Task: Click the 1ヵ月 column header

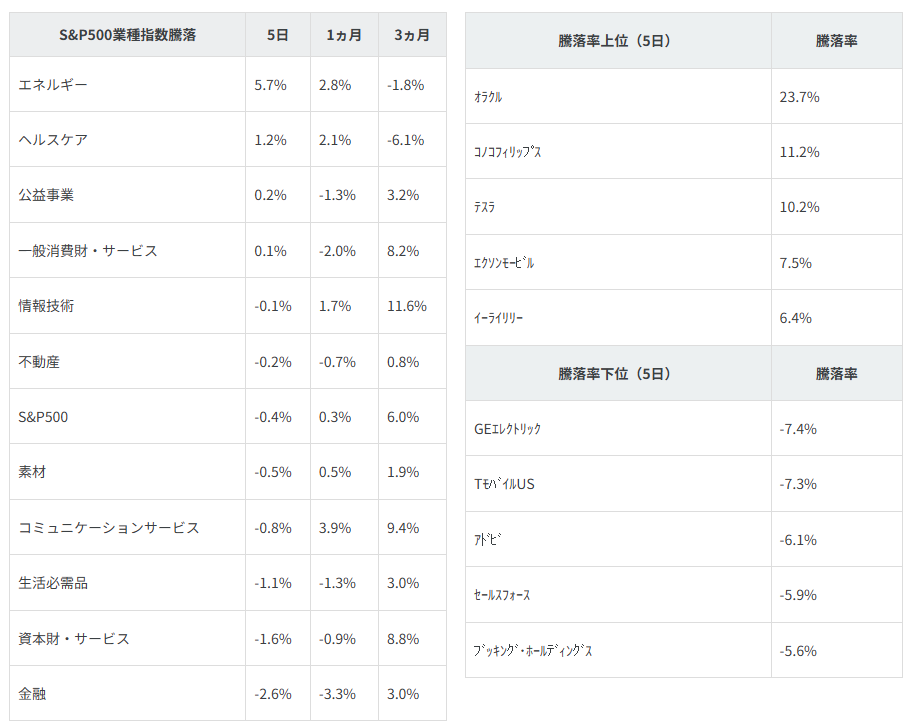Action: click(x=344, y=35)
